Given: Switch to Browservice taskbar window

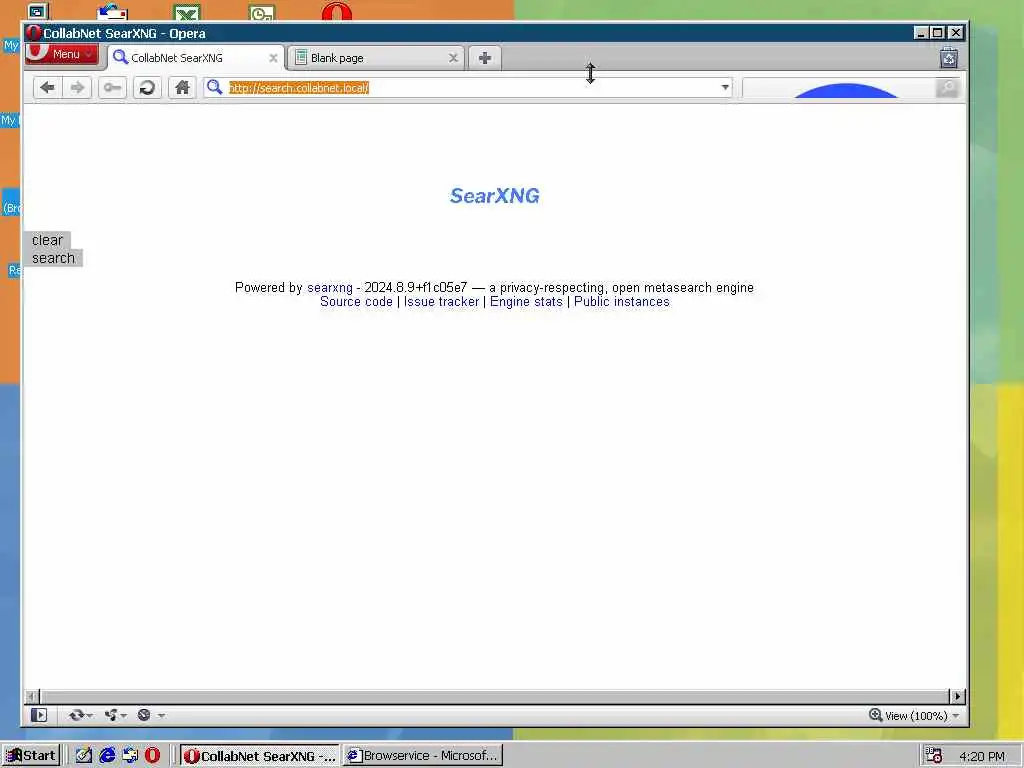Looking at the screenshot, I should pyautogui.click(x=423, y=756).
